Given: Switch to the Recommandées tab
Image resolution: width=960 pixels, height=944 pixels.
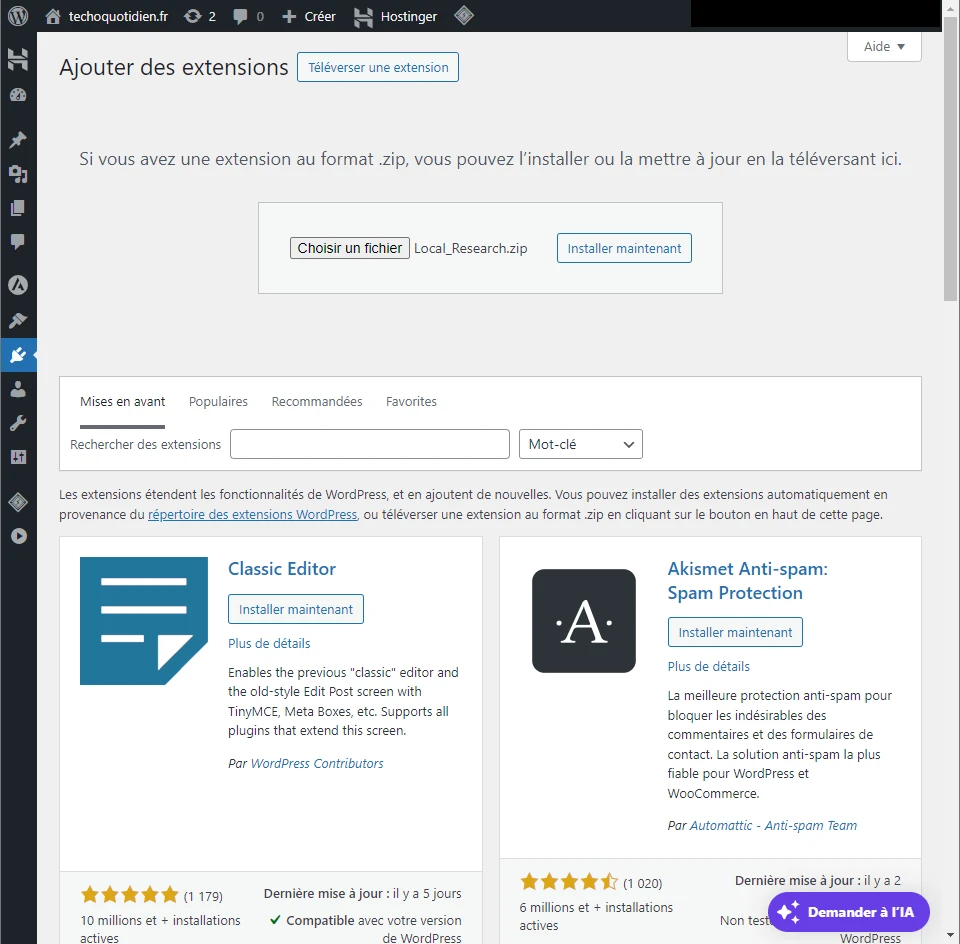Looking at the screenshot, I should tap(317, 402).
